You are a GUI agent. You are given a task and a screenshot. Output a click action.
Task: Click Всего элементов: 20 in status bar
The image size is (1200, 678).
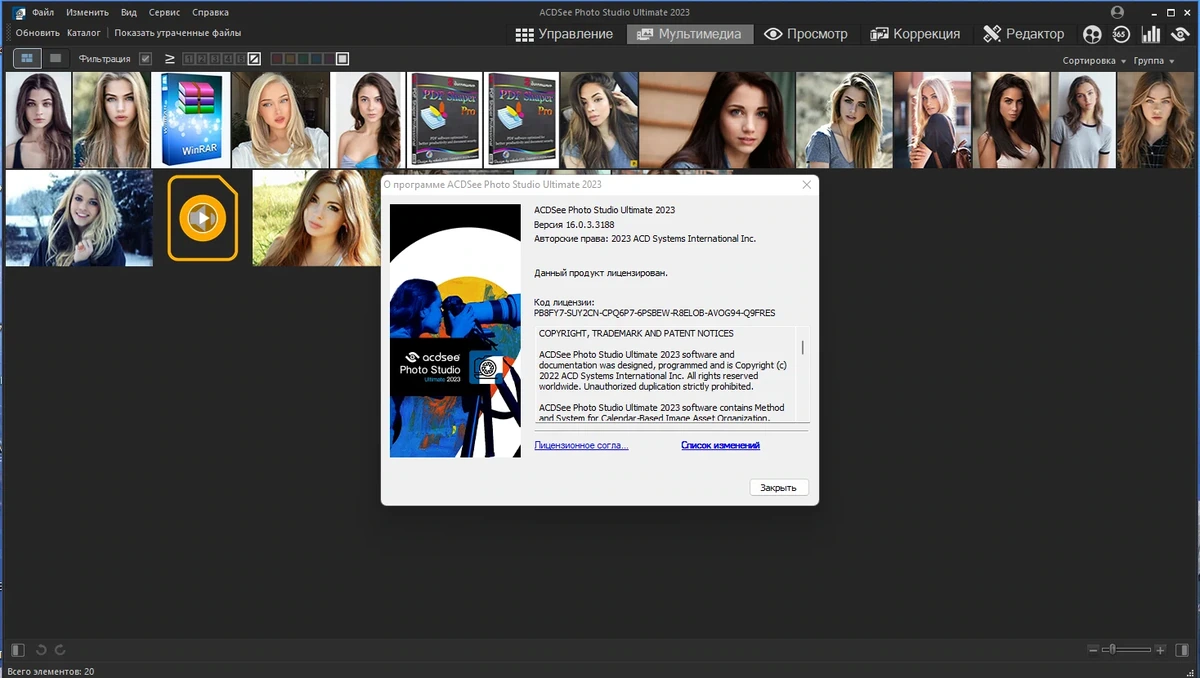click(49, 671)
